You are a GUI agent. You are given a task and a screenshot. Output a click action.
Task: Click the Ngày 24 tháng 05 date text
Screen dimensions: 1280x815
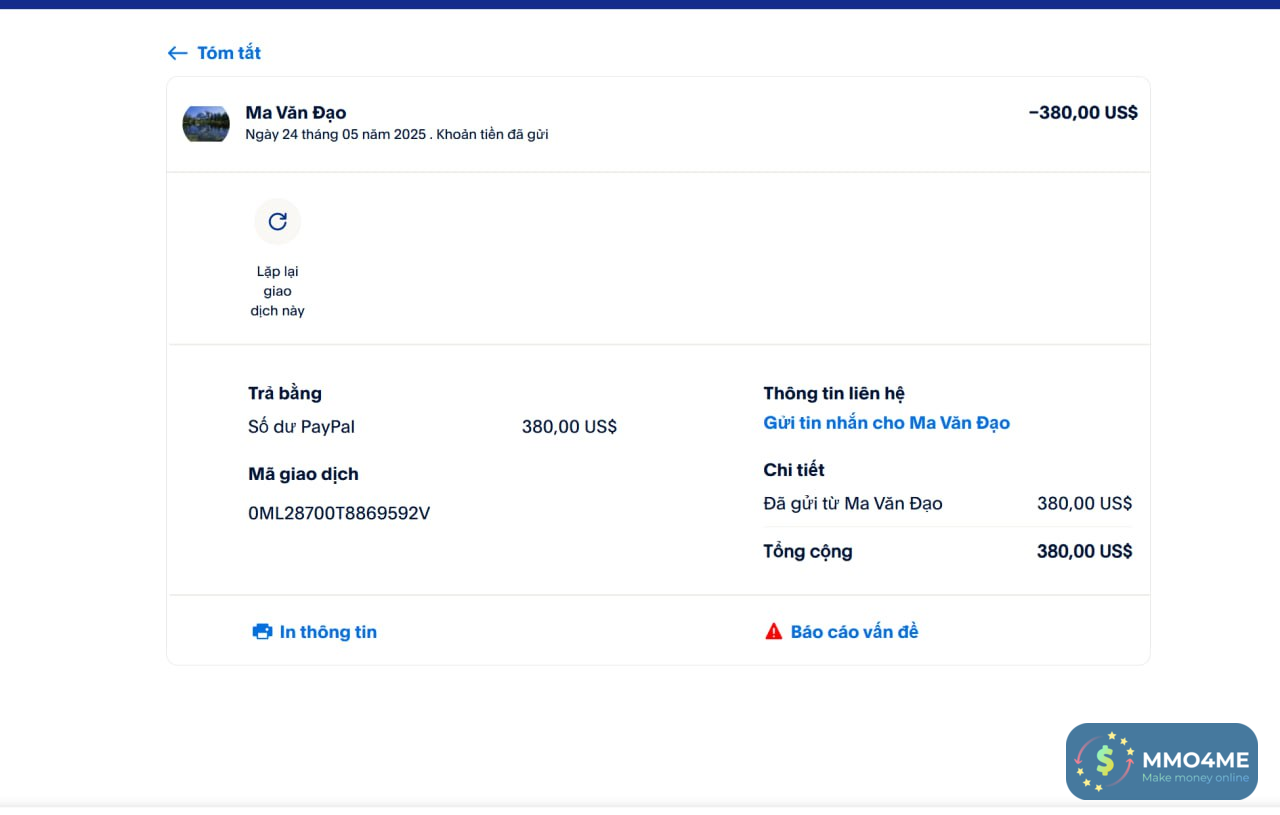pos(336,134)
